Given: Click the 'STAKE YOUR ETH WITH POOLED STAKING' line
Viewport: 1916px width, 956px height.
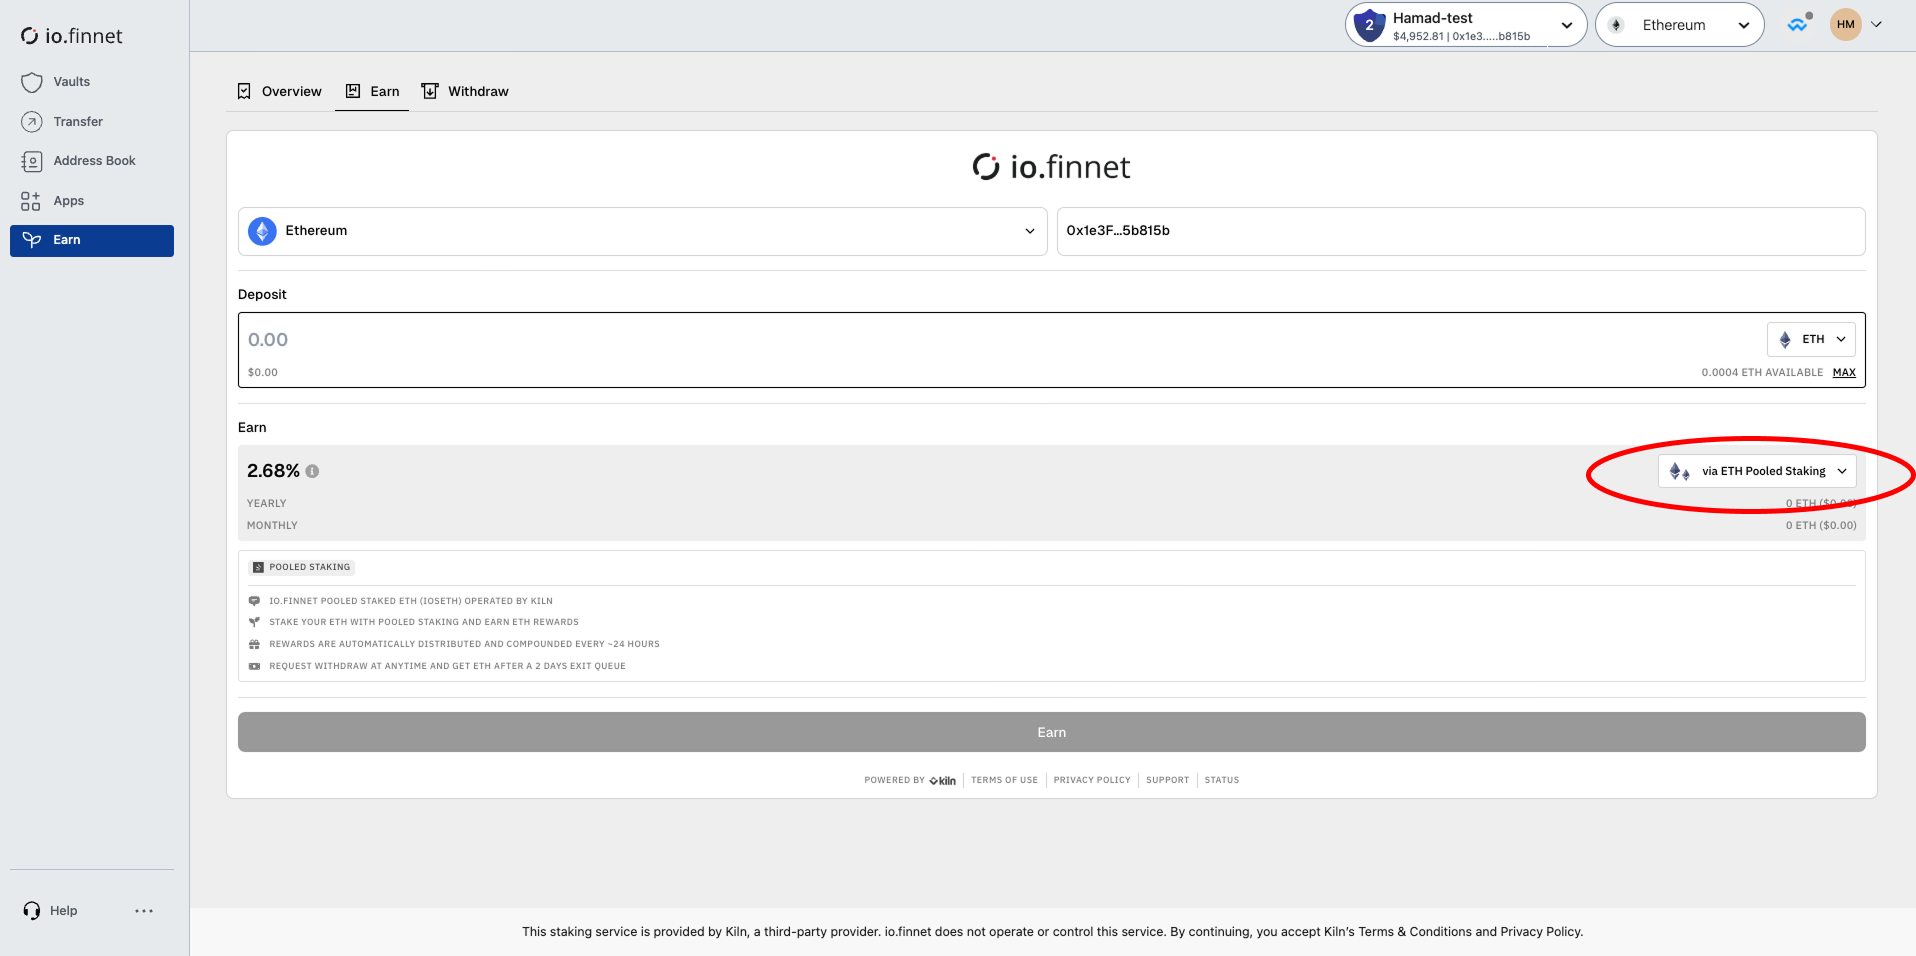Looking at the screenshot, I should 423,622.
